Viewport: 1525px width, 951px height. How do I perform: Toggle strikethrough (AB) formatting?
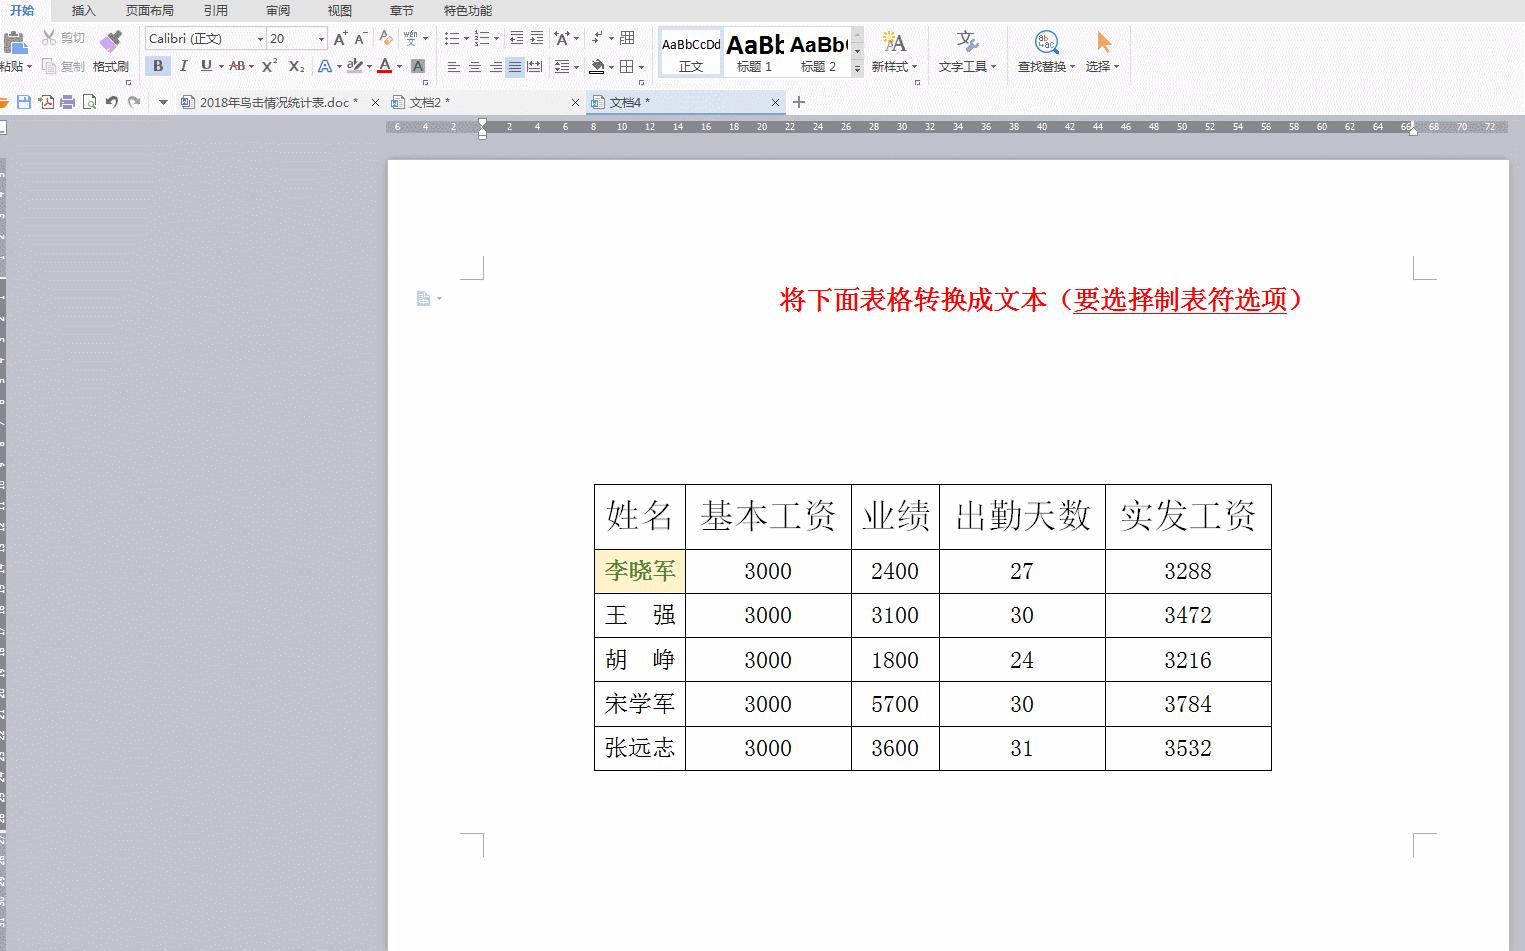[237, 66]
